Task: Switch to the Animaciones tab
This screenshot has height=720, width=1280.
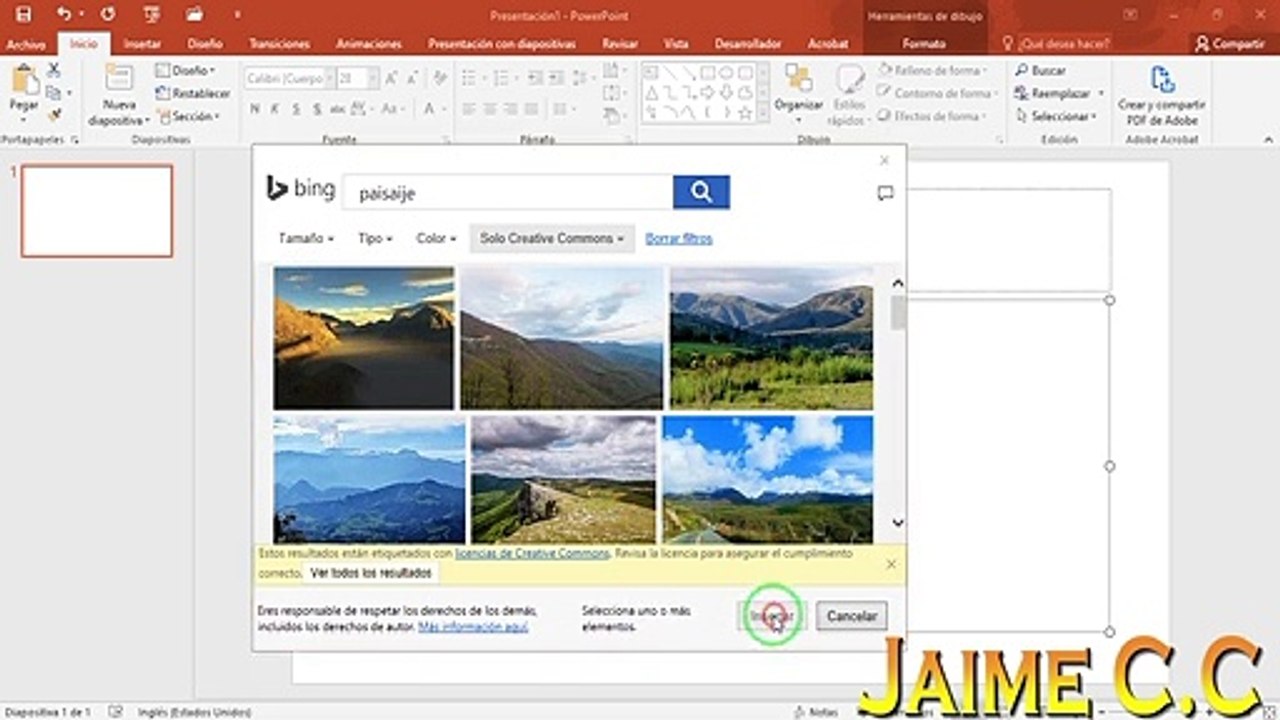Action: tap(369, 44)
